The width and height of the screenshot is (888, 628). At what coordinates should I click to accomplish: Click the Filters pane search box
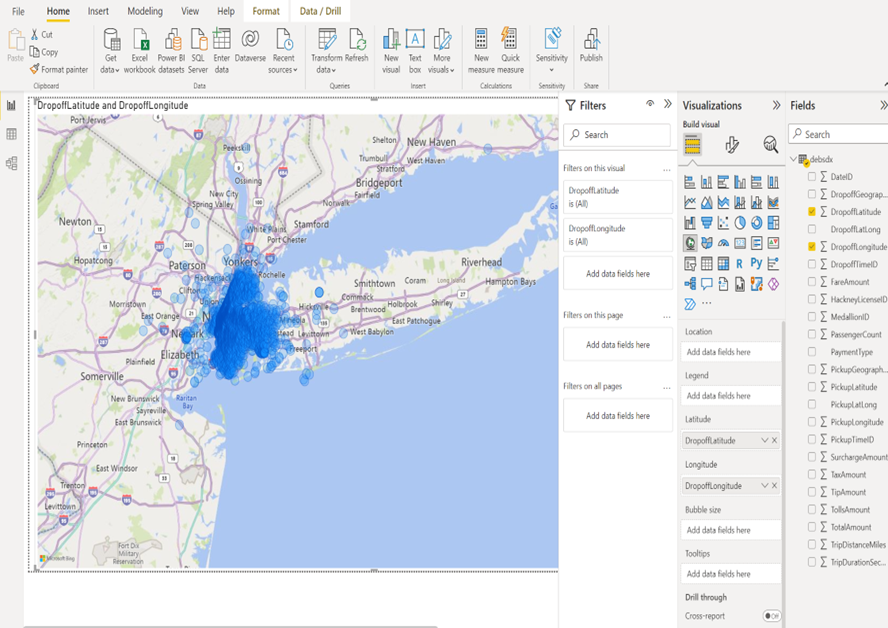coord(617,135)
